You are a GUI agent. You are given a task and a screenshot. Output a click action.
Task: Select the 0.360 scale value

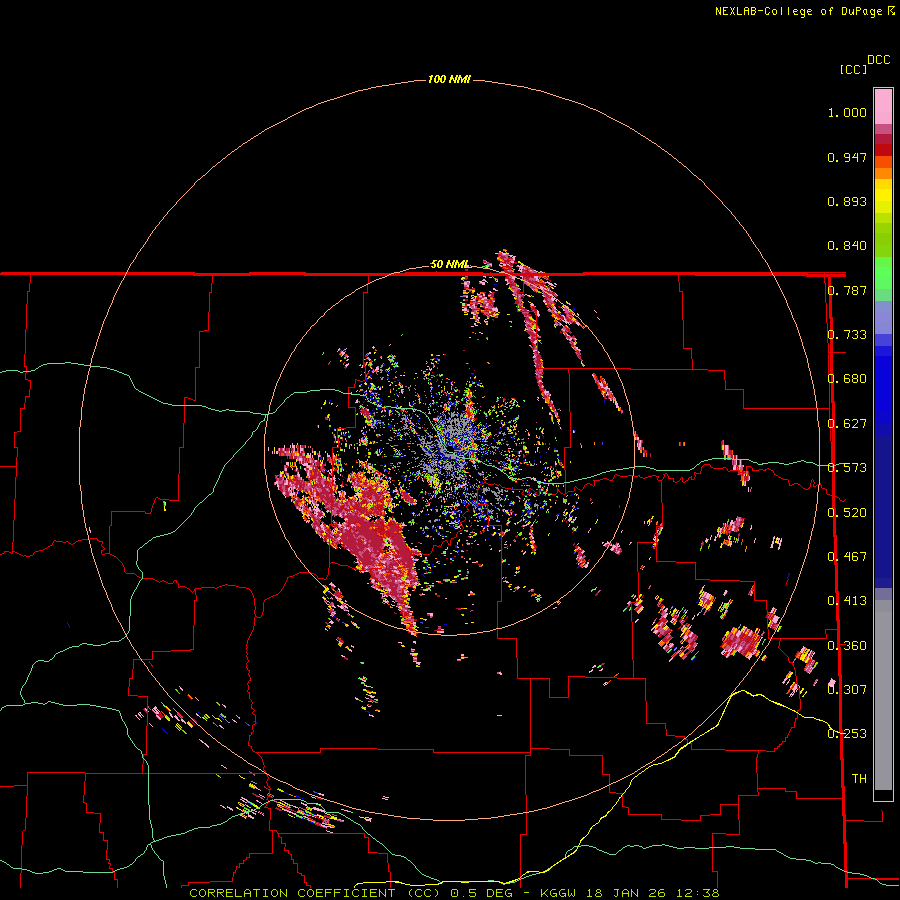pos(847,646)
